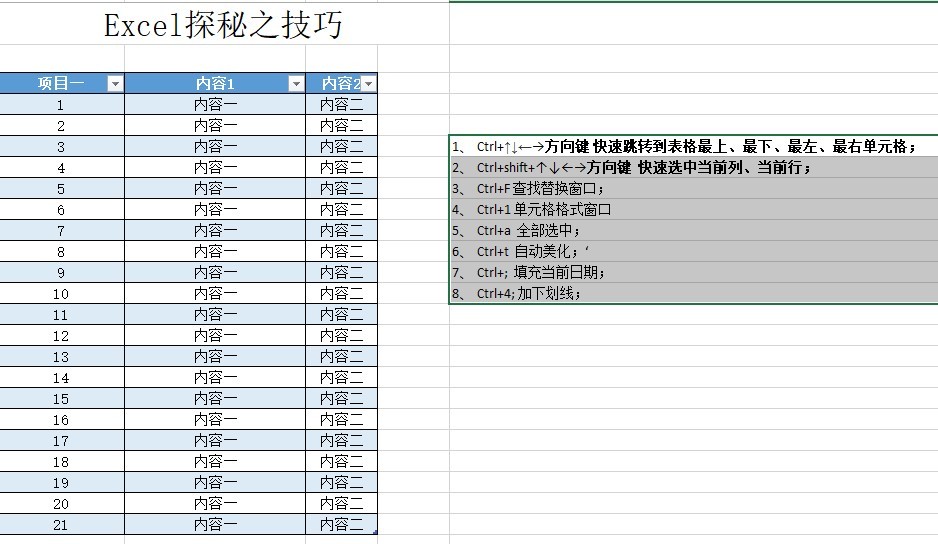Select the title cell Excel探秘之技巧
The height and width of the screenshot is (544, 938).
point(223,25)
